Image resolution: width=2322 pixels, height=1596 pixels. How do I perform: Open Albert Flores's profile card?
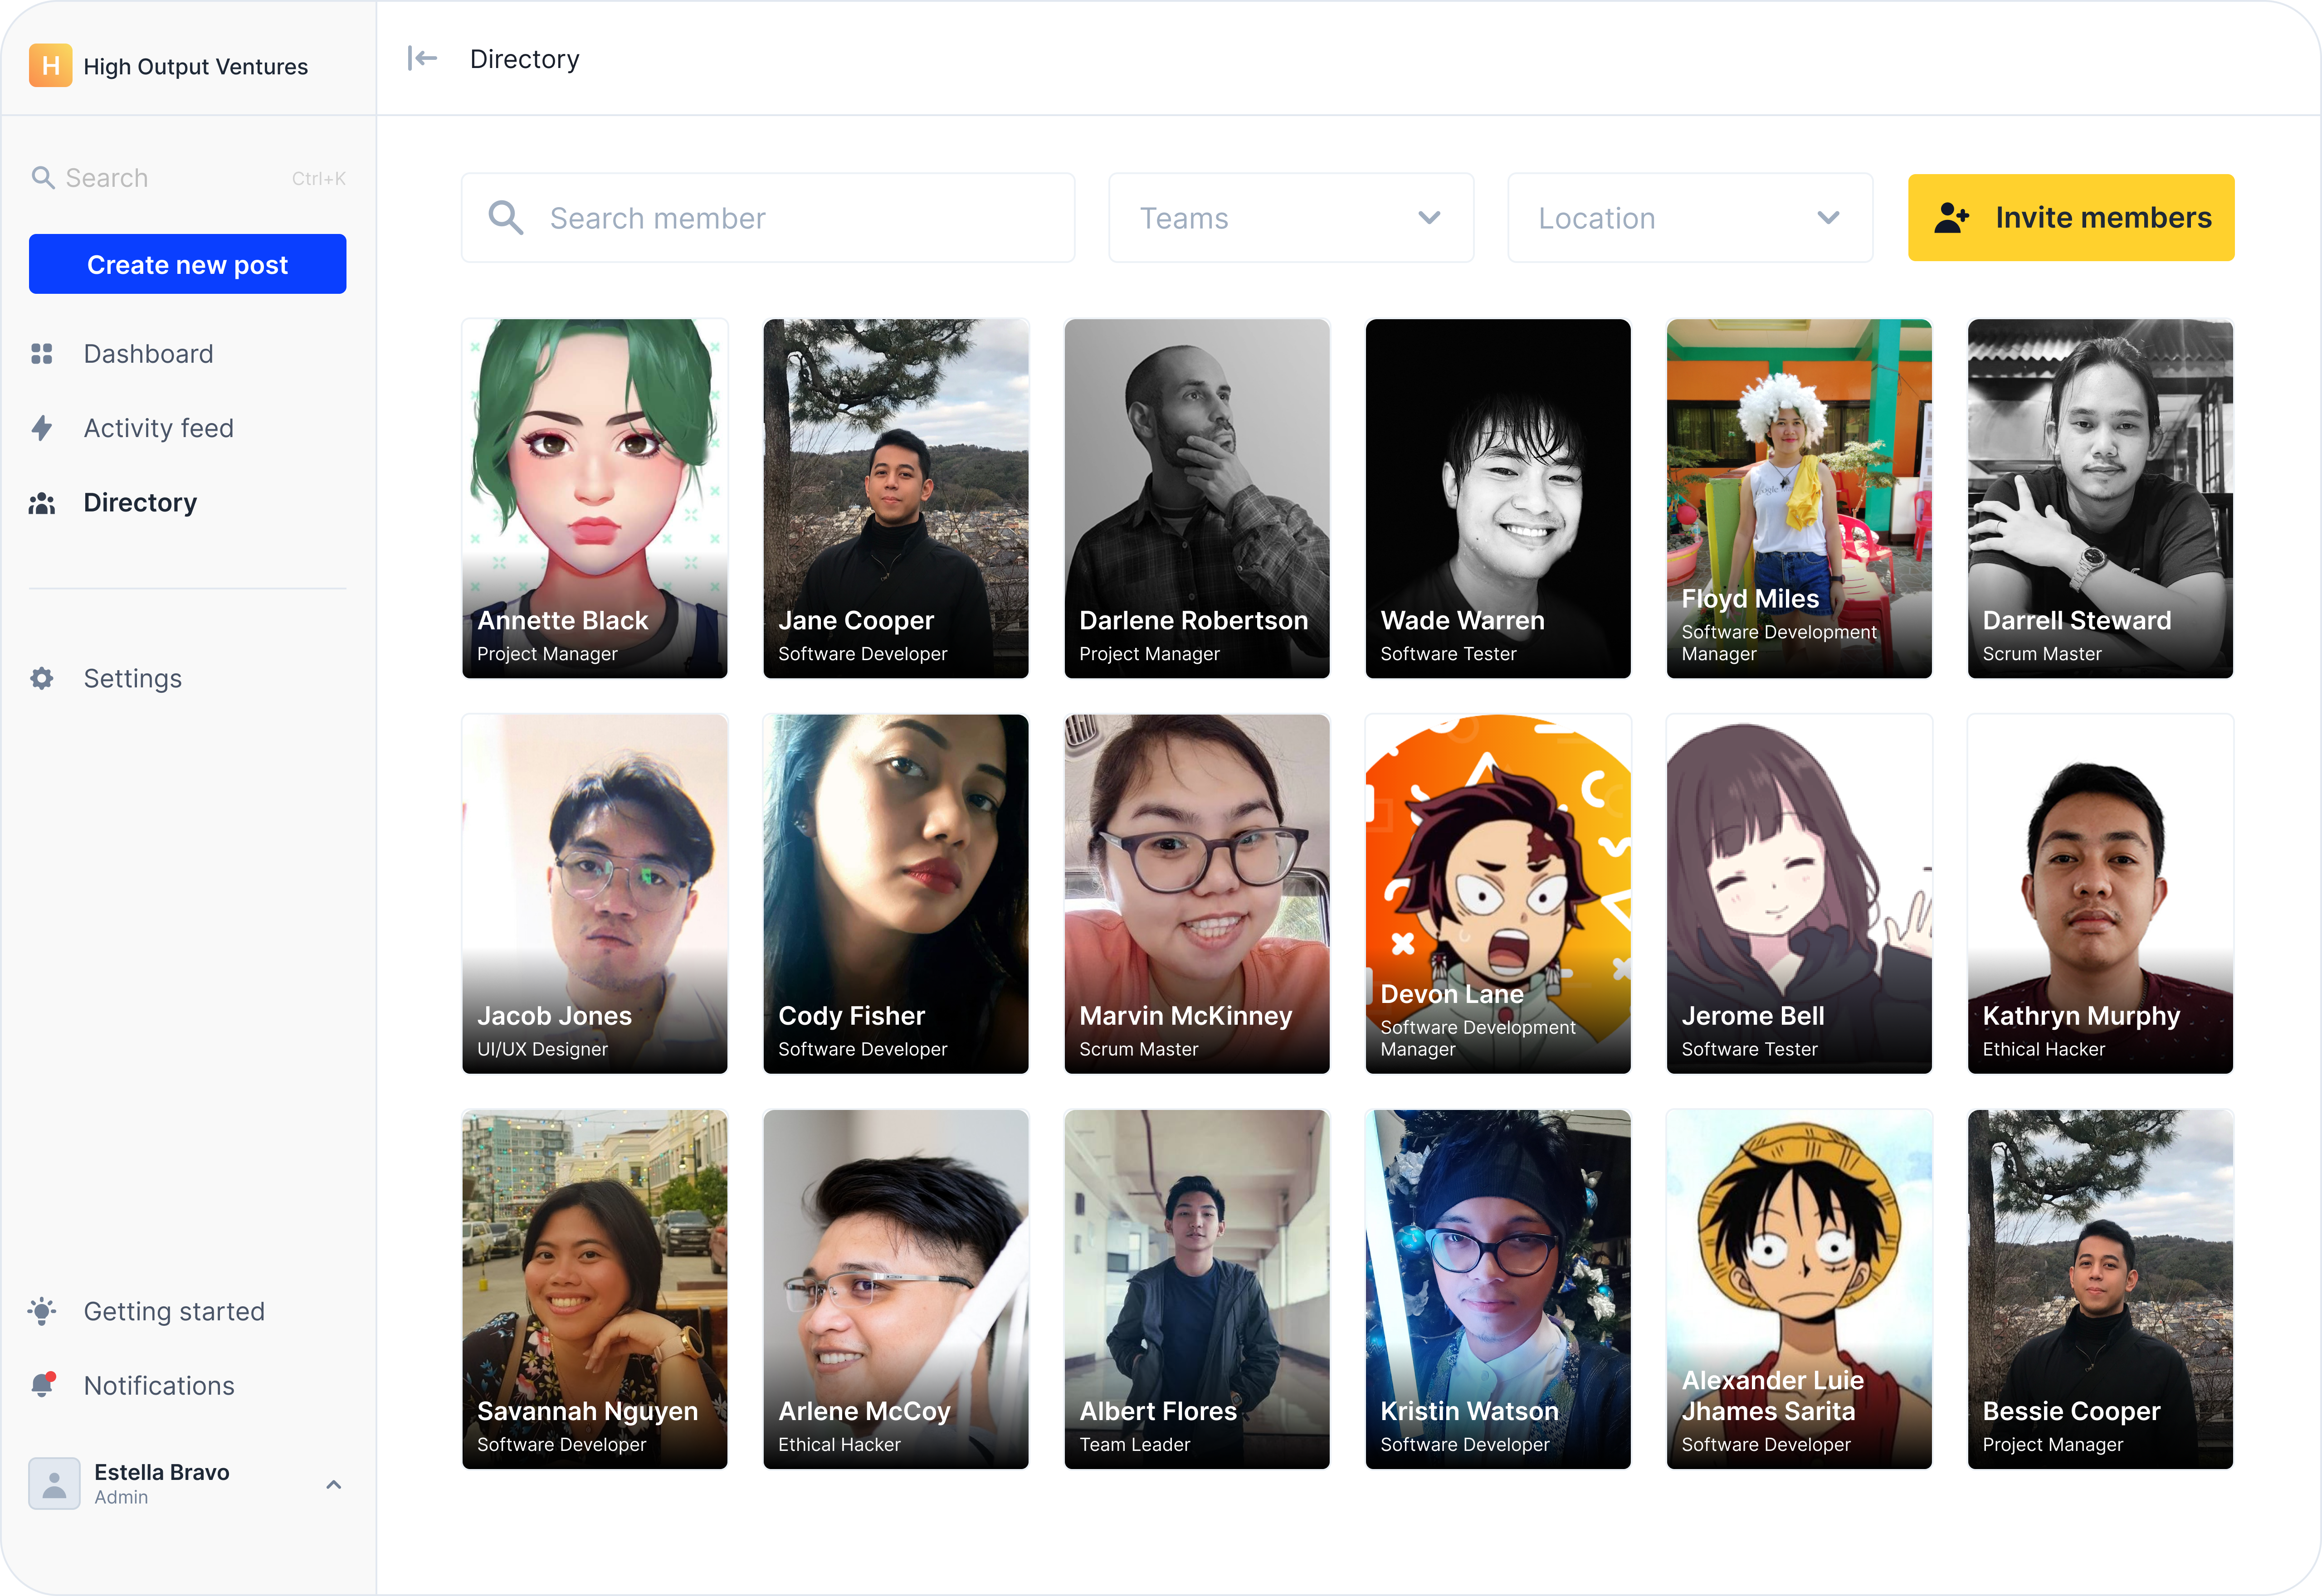coord(1197,1289)
